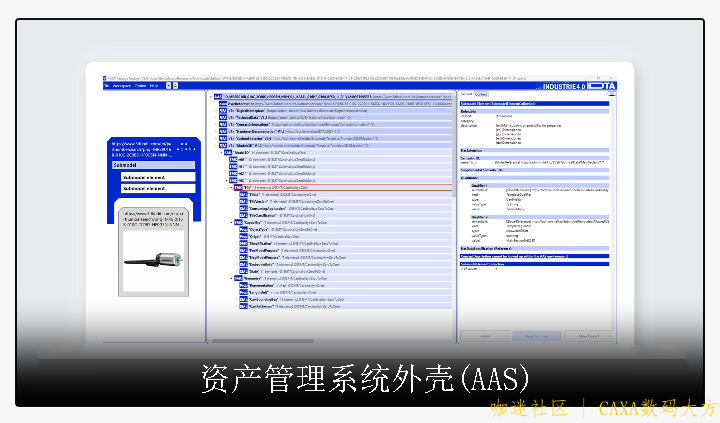Click the Show Content button
Image resolution: width=720 pixels, height=423 pixels.
pyautogui.click(x=589, y=336)
